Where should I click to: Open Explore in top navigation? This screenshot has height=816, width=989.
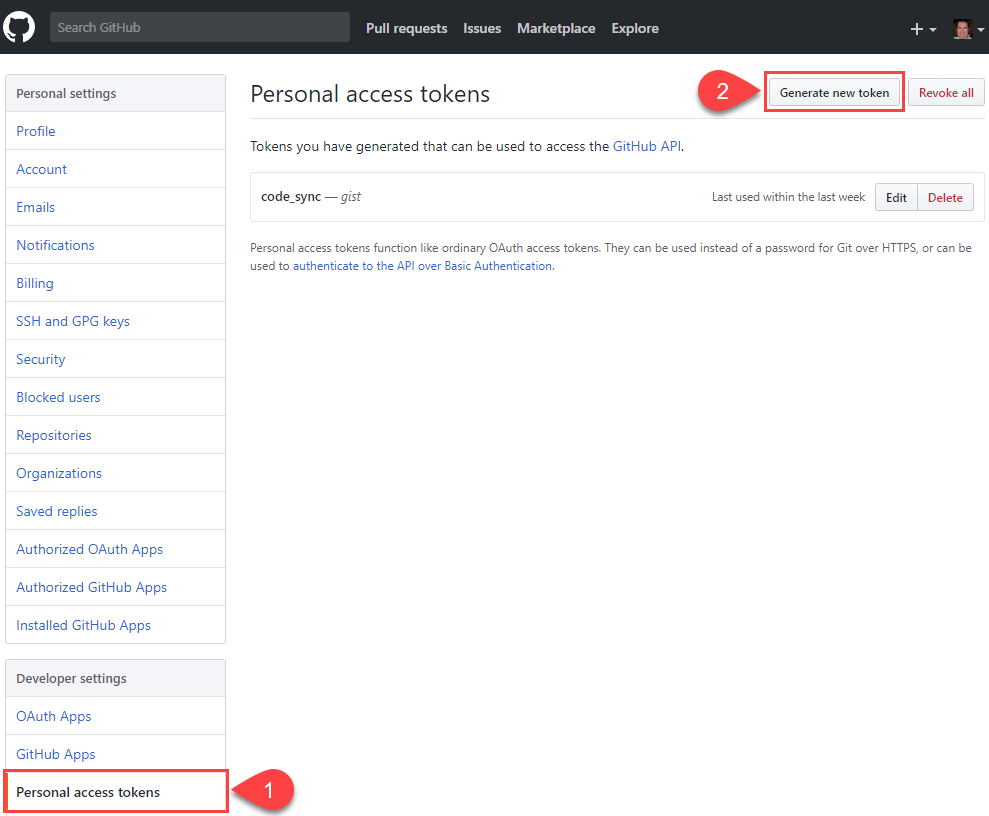tap(635, 28)
